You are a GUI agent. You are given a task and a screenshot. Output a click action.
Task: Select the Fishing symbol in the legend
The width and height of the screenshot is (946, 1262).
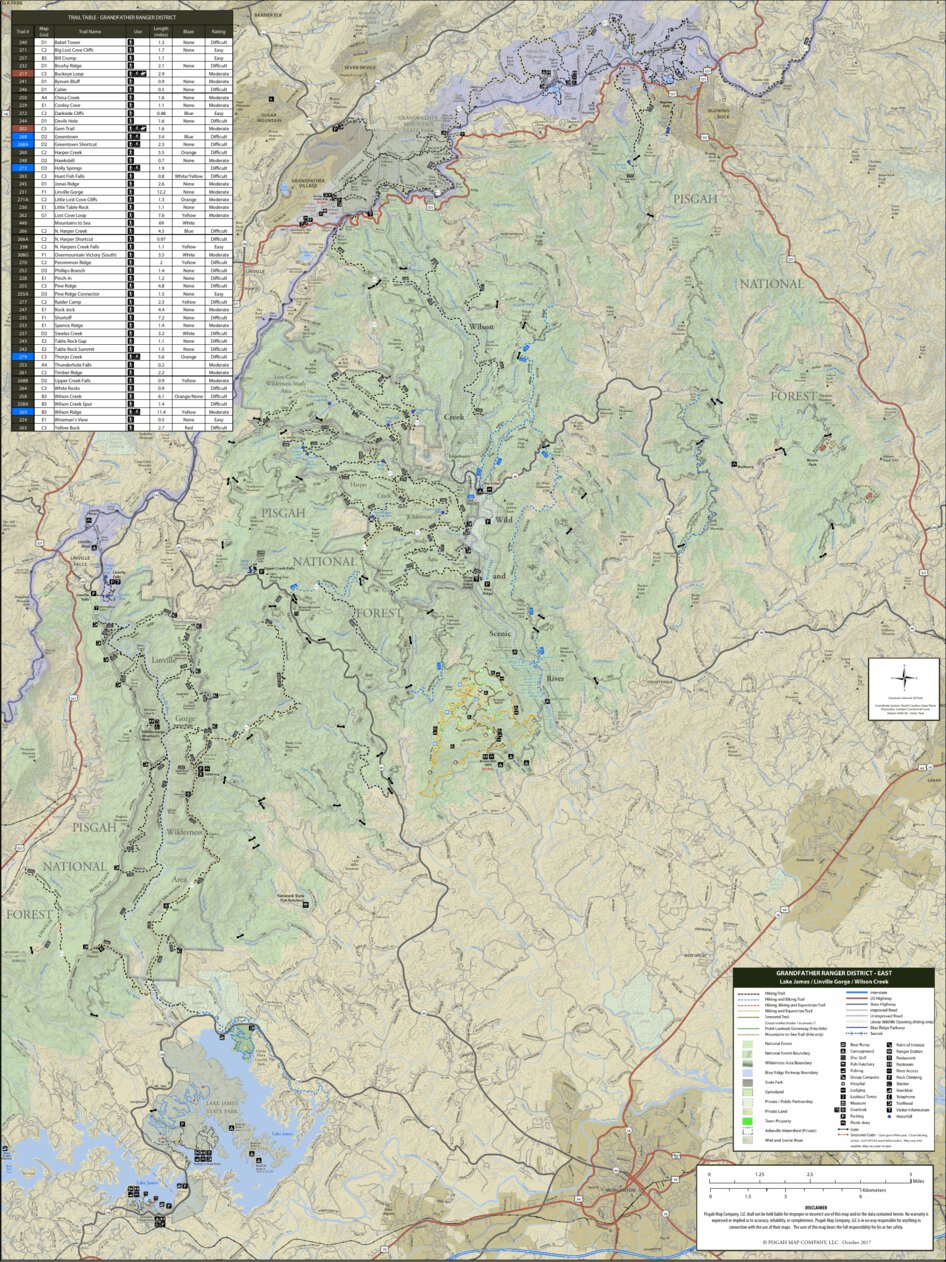[x=843, y=1070]
